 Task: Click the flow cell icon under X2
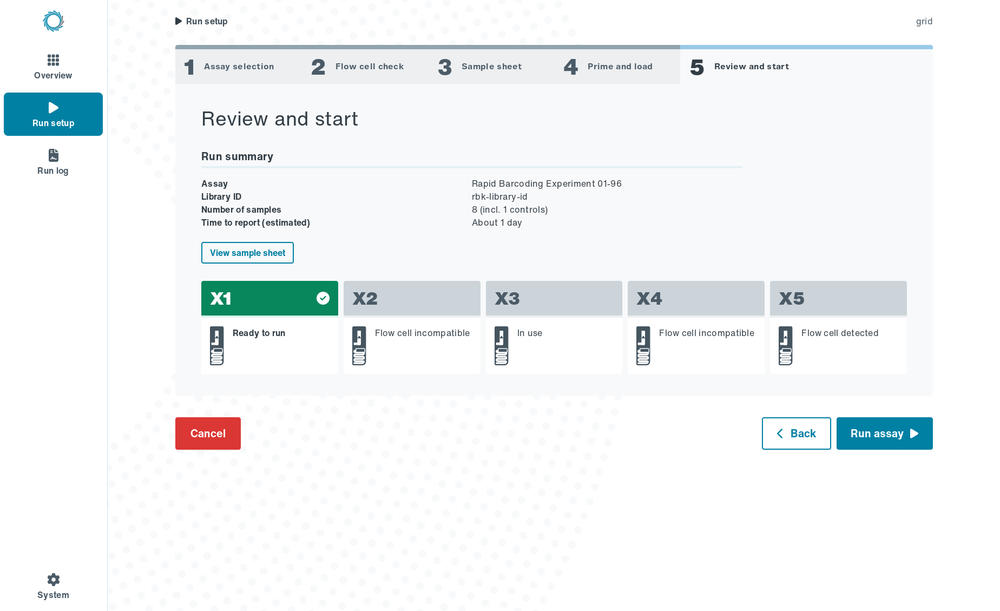click(x=359, y=346)
